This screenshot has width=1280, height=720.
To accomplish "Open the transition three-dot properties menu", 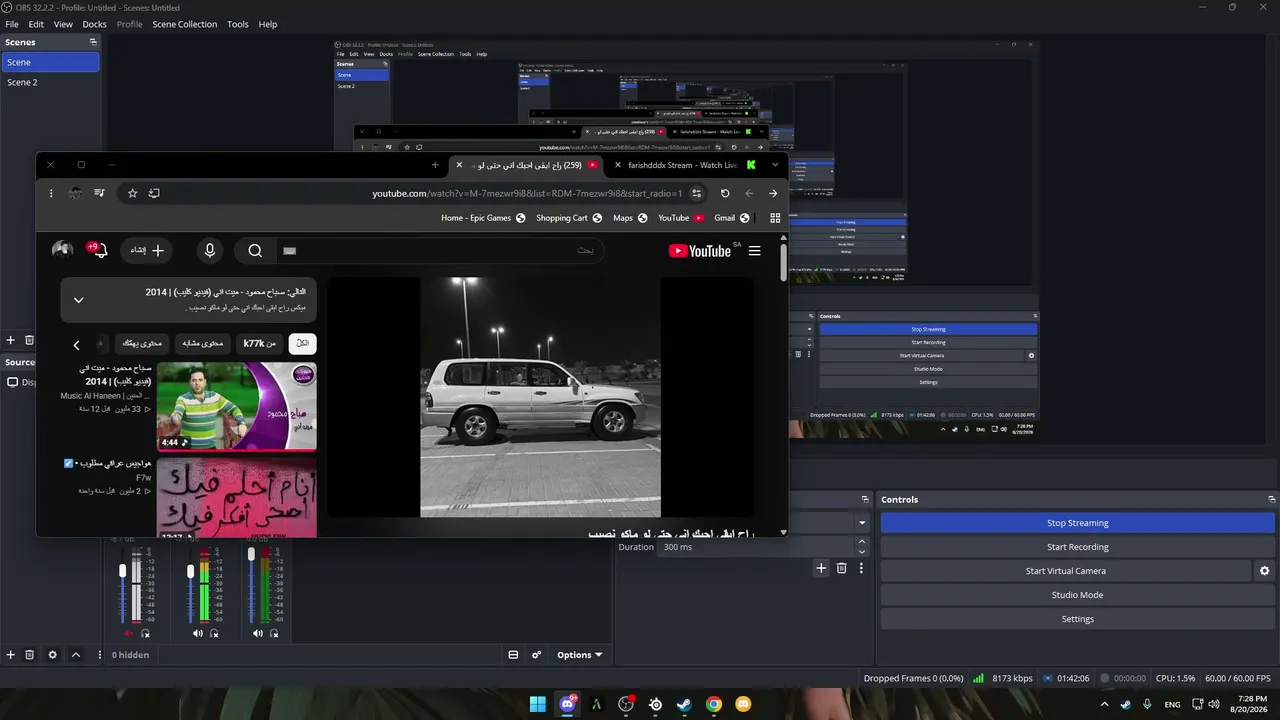I will coord(861,568).
